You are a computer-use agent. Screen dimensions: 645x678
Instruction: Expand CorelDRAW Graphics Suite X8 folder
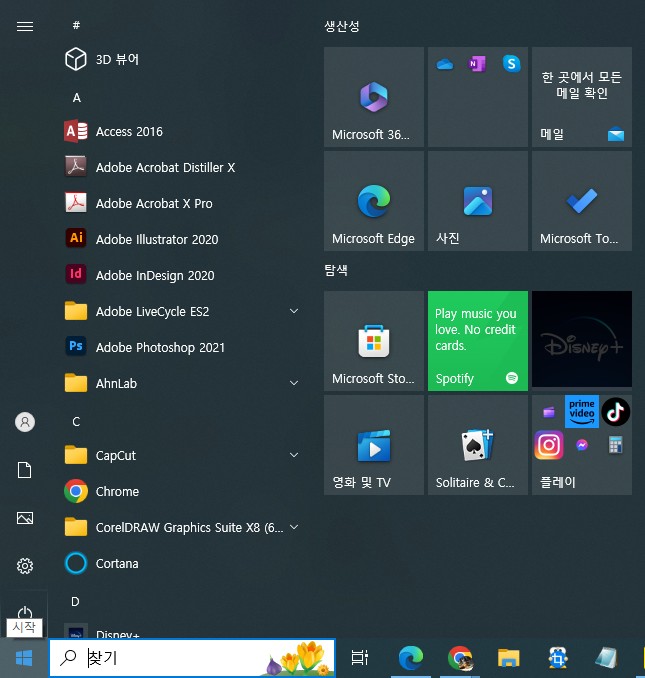tap(182, 527)
